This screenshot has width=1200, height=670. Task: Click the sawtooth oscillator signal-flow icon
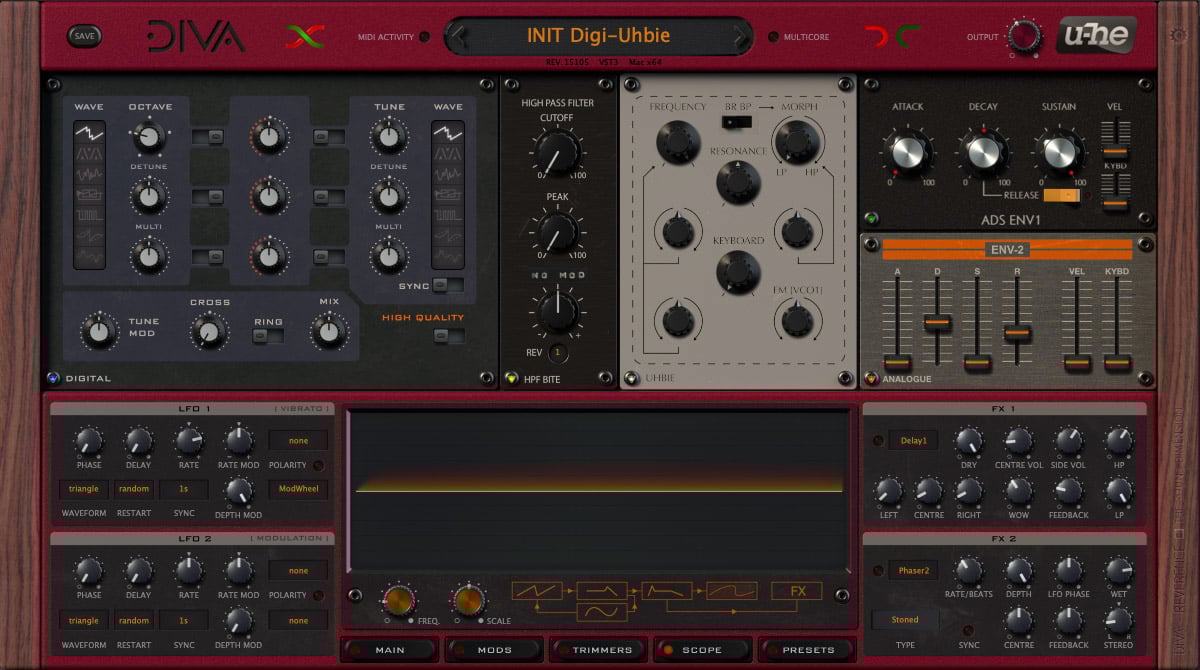[538, 590]
